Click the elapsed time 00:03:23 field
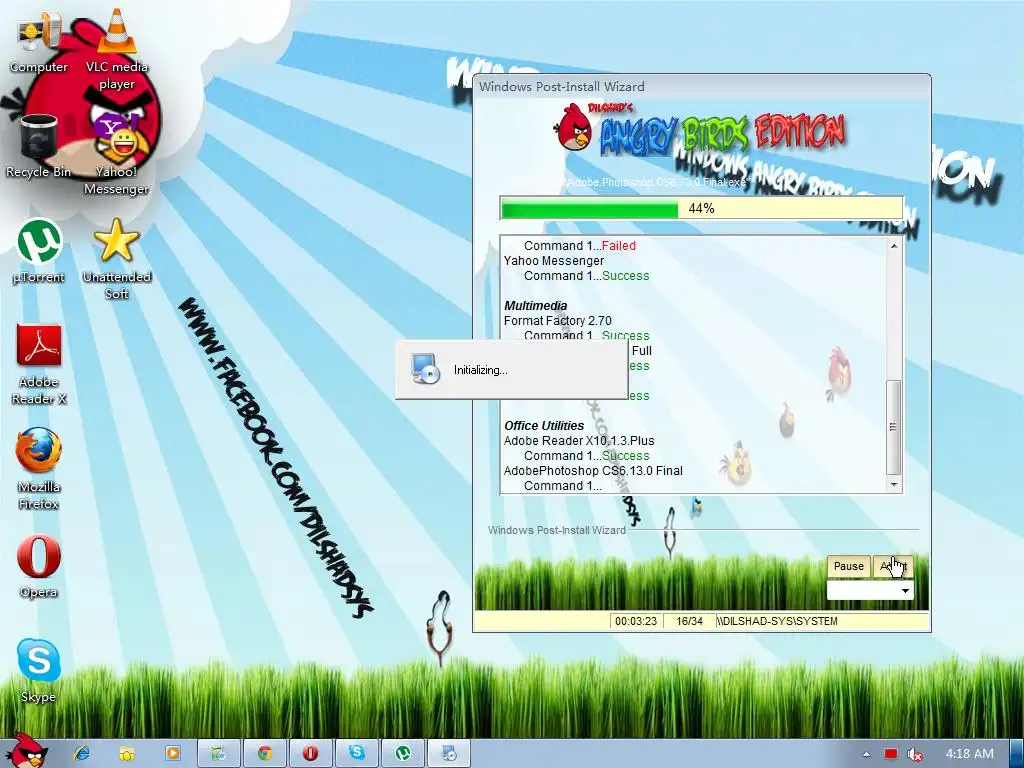 pos(636,621)
